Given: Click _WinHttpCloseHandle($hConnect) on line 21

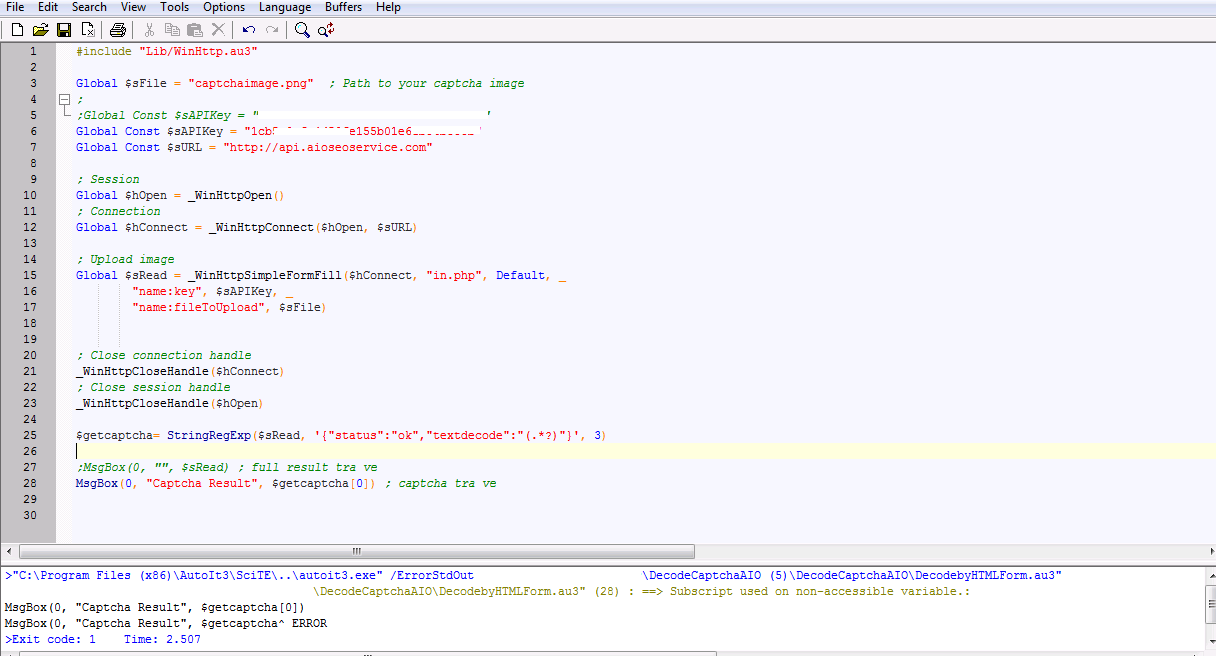Looking at the screenshot, I should [x=180, y=371].
